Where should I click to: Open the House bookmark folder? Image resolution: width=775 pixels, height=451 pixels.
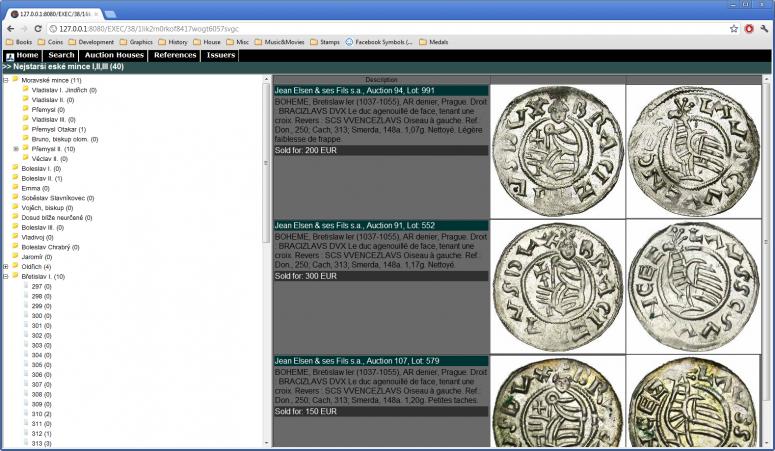coord(207,42)
